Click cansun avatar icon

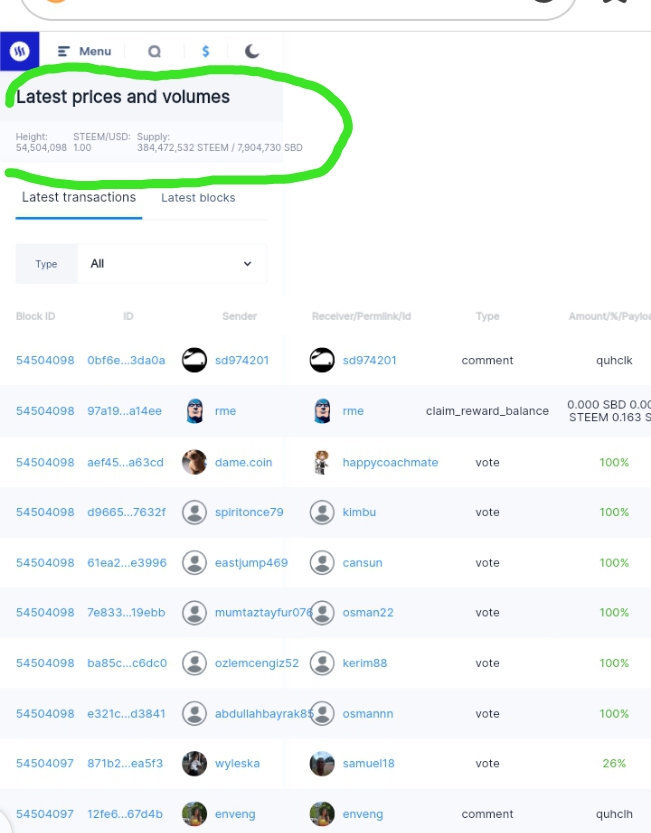click(x=322, y=563)
